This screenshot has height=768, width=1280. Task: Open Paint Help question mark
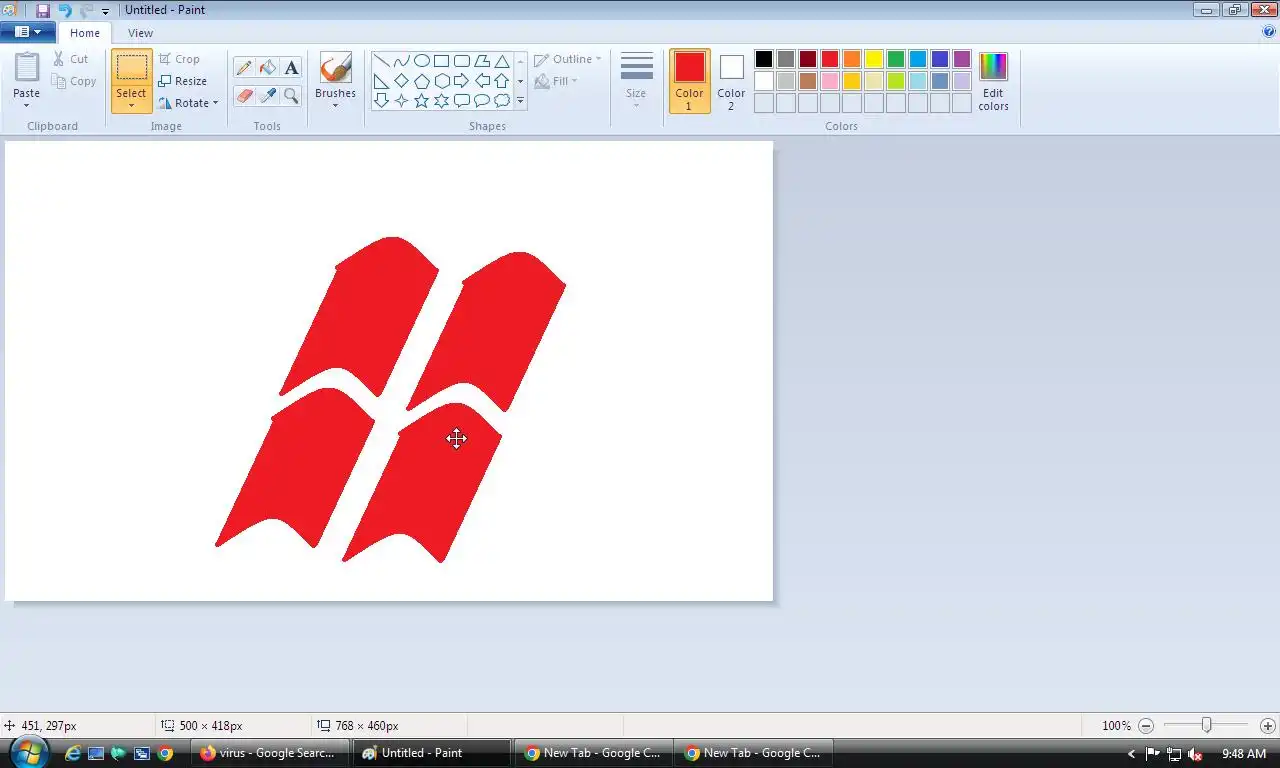click(1269, 32)
